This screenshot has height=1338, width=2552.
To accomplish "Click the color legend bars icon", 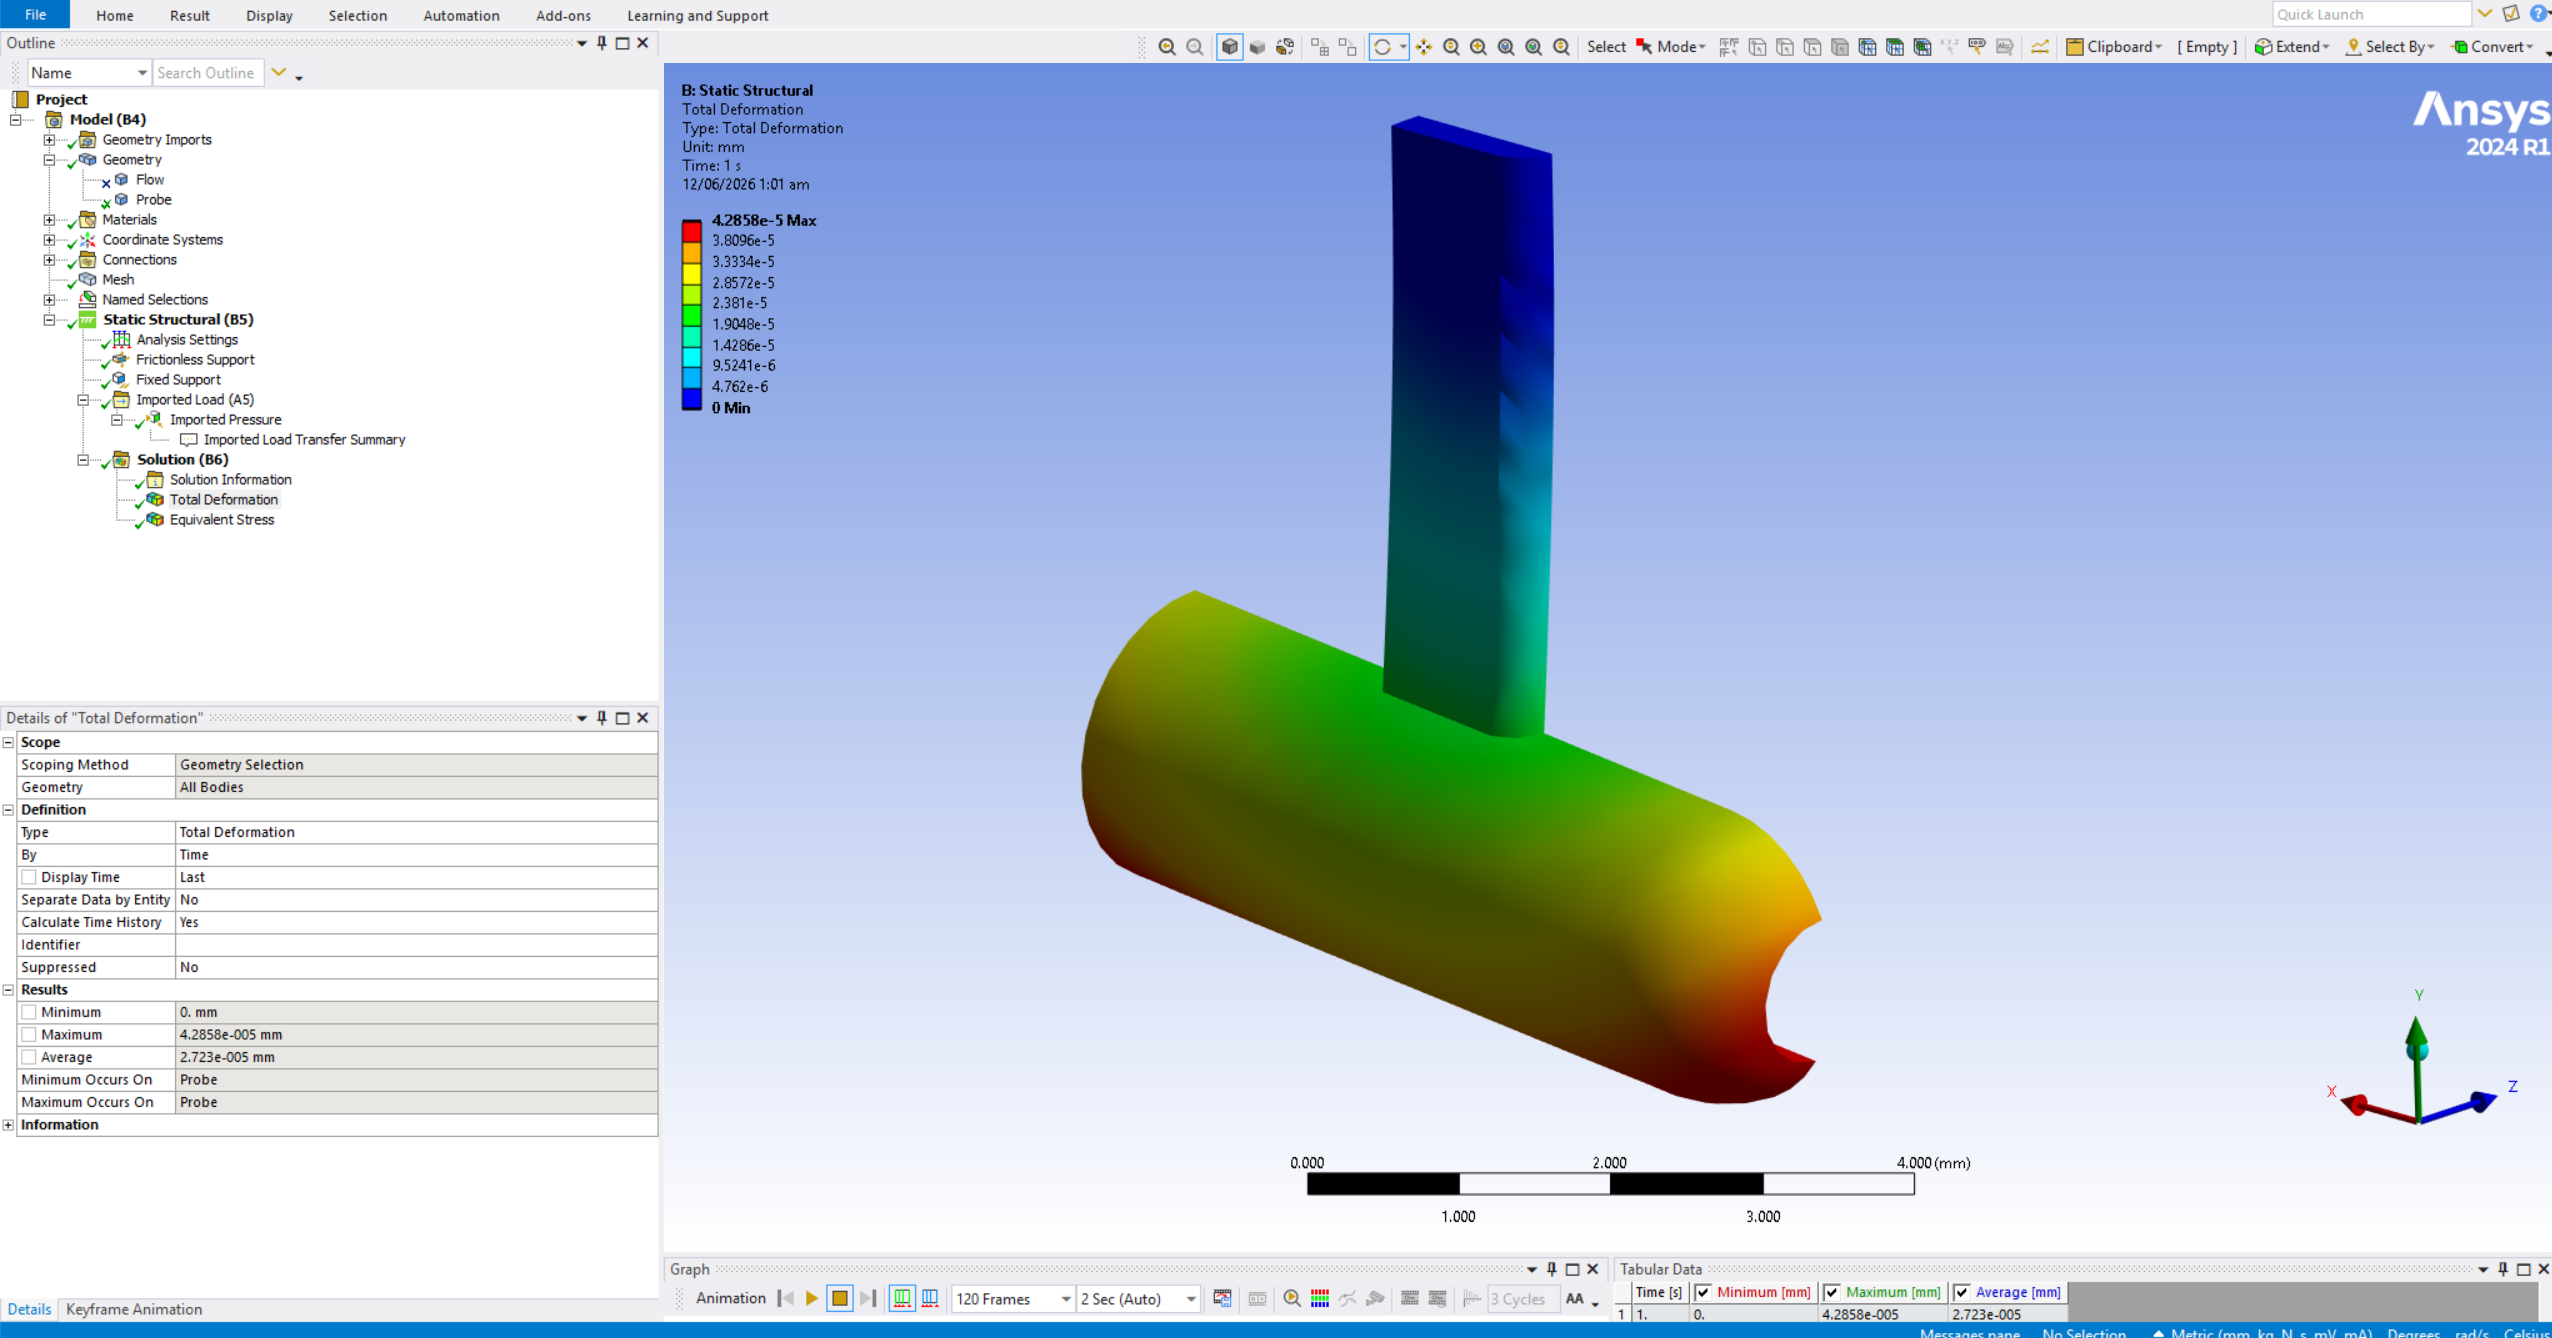I will [x=1320, y=1298].
